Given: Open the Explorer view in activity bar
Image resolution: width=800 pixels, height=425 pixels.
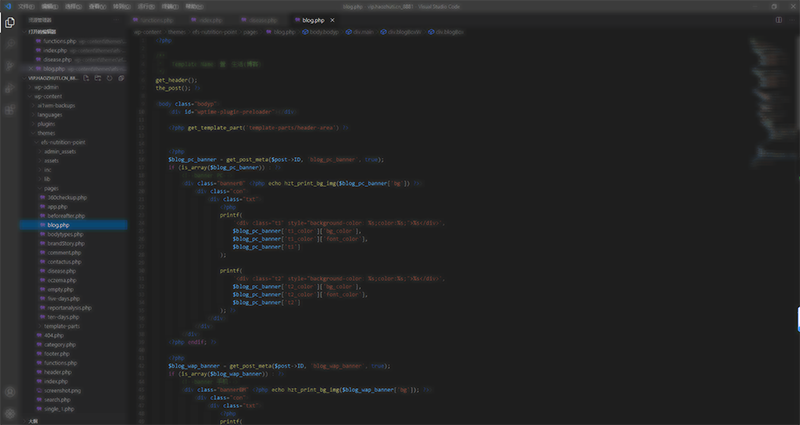Looking at the screenshot, I should (x=10, y=23).
